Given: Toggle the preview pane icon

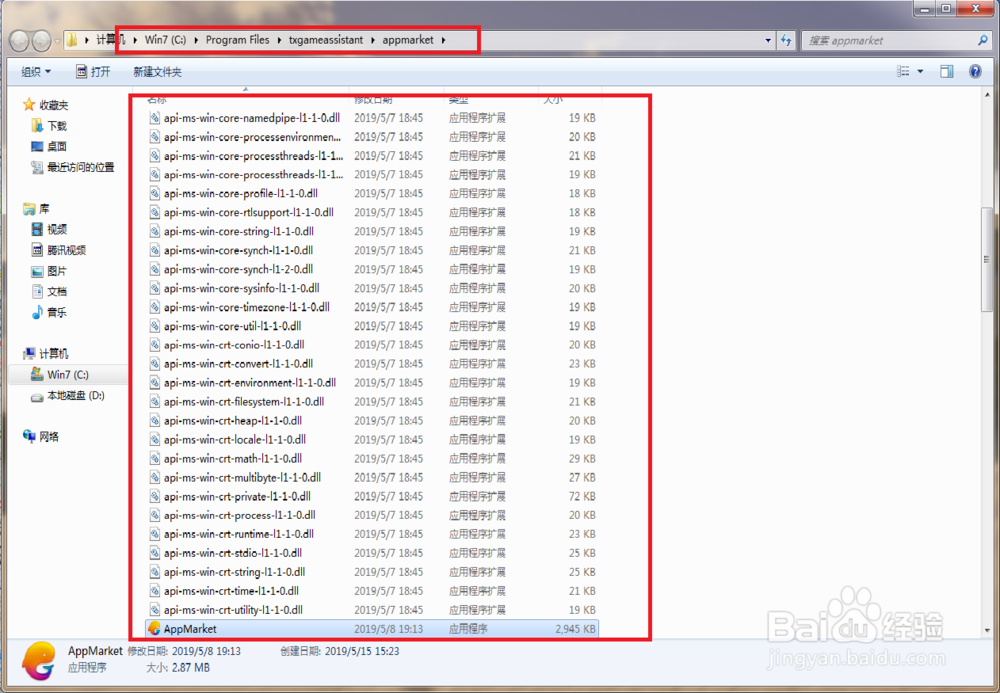Looking at the screenshot, I should click(x=946, y=71).
